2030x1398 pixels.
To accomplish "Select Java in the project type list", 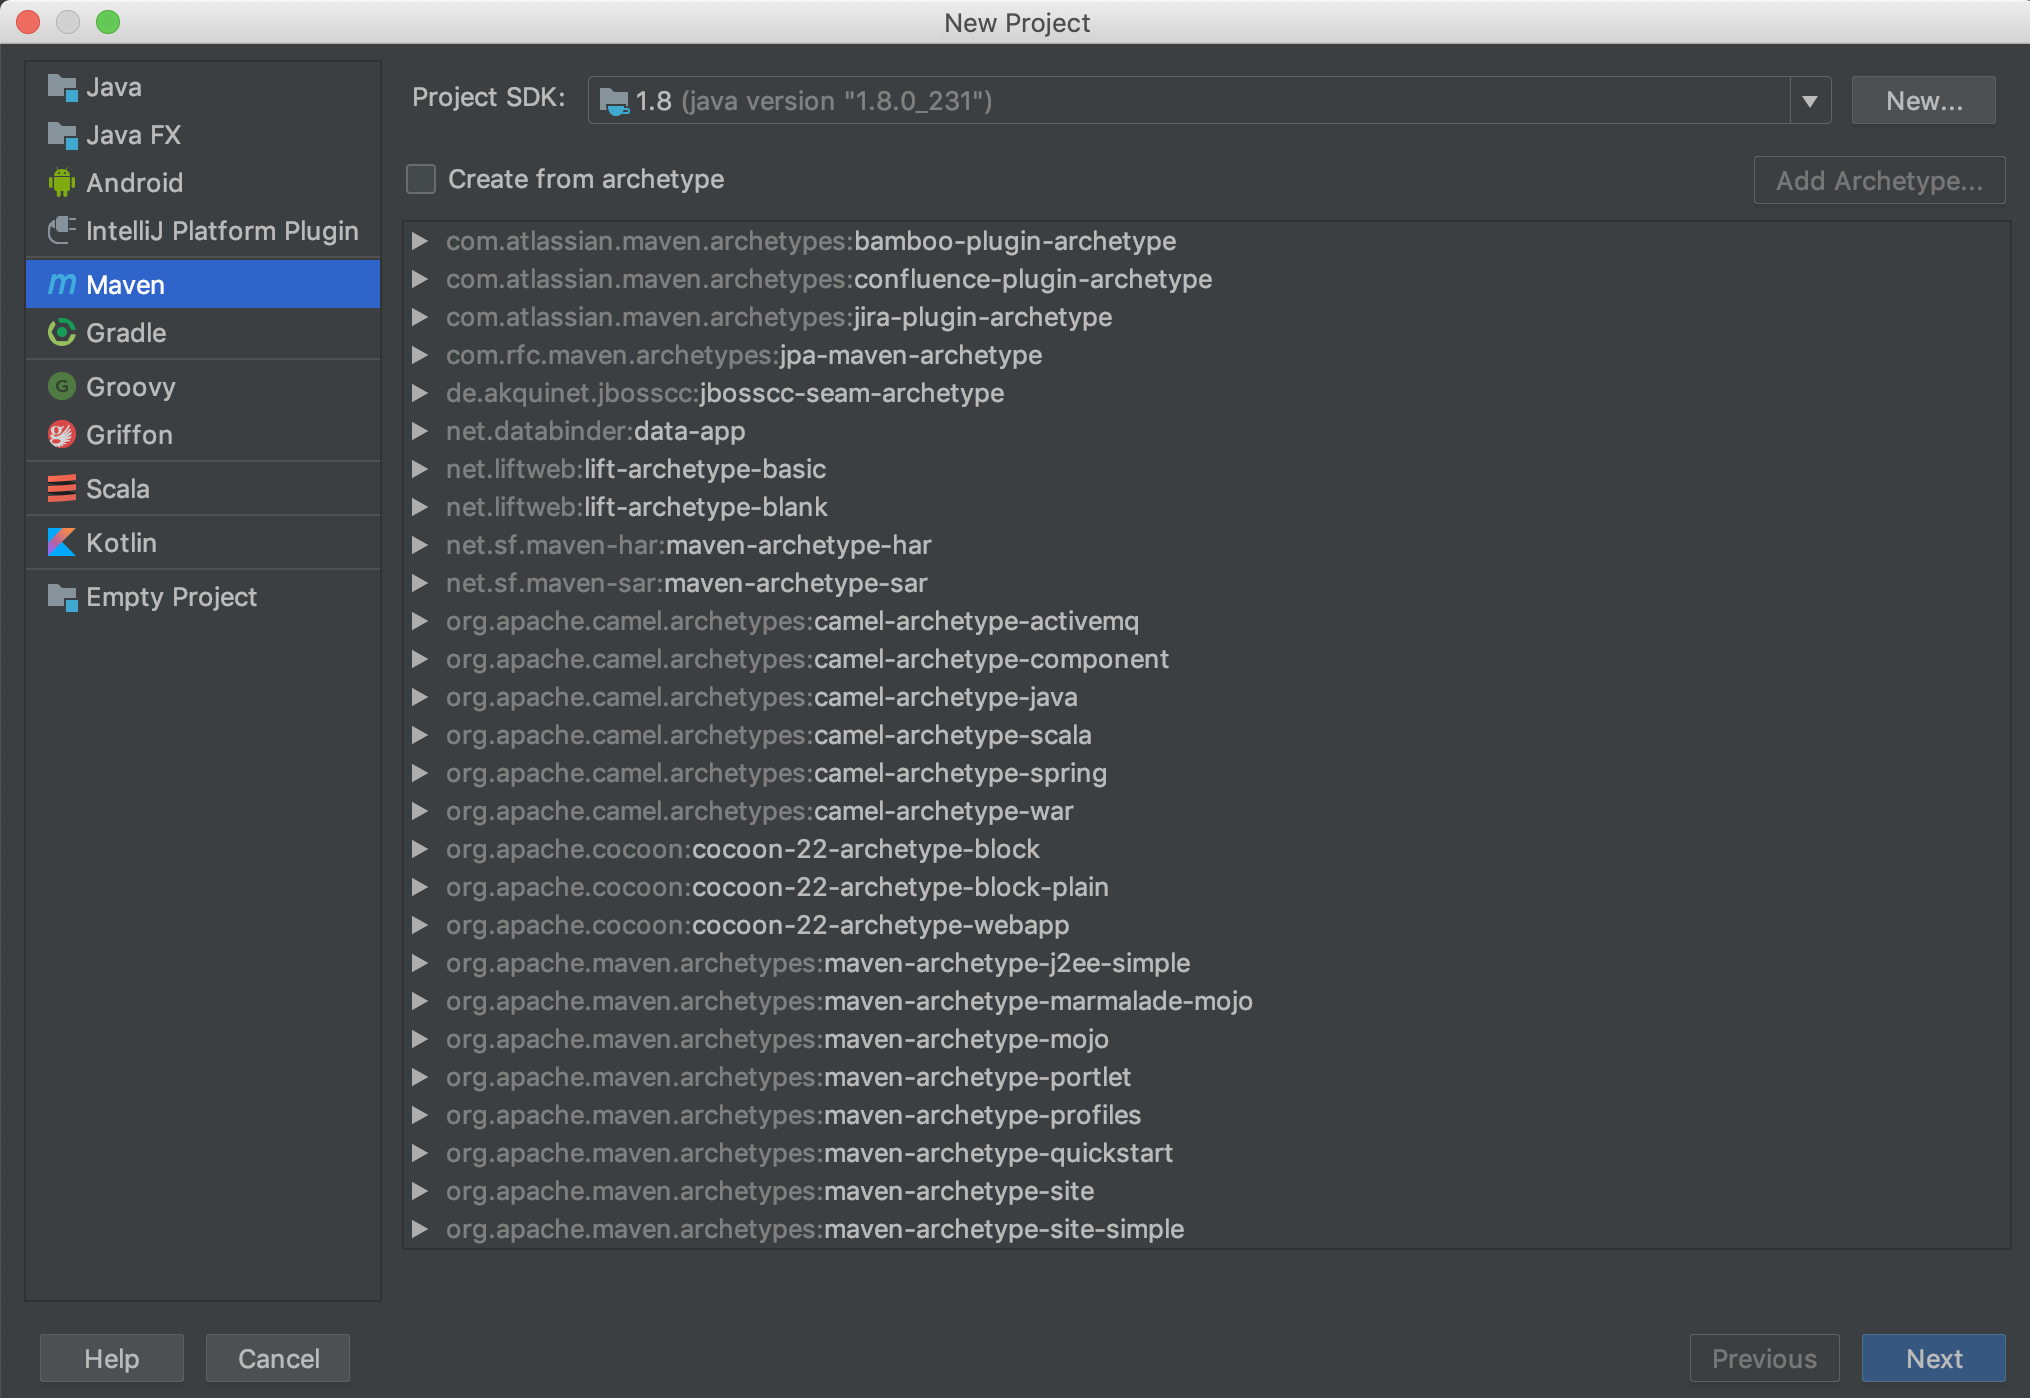I will (x=203, y=87).
